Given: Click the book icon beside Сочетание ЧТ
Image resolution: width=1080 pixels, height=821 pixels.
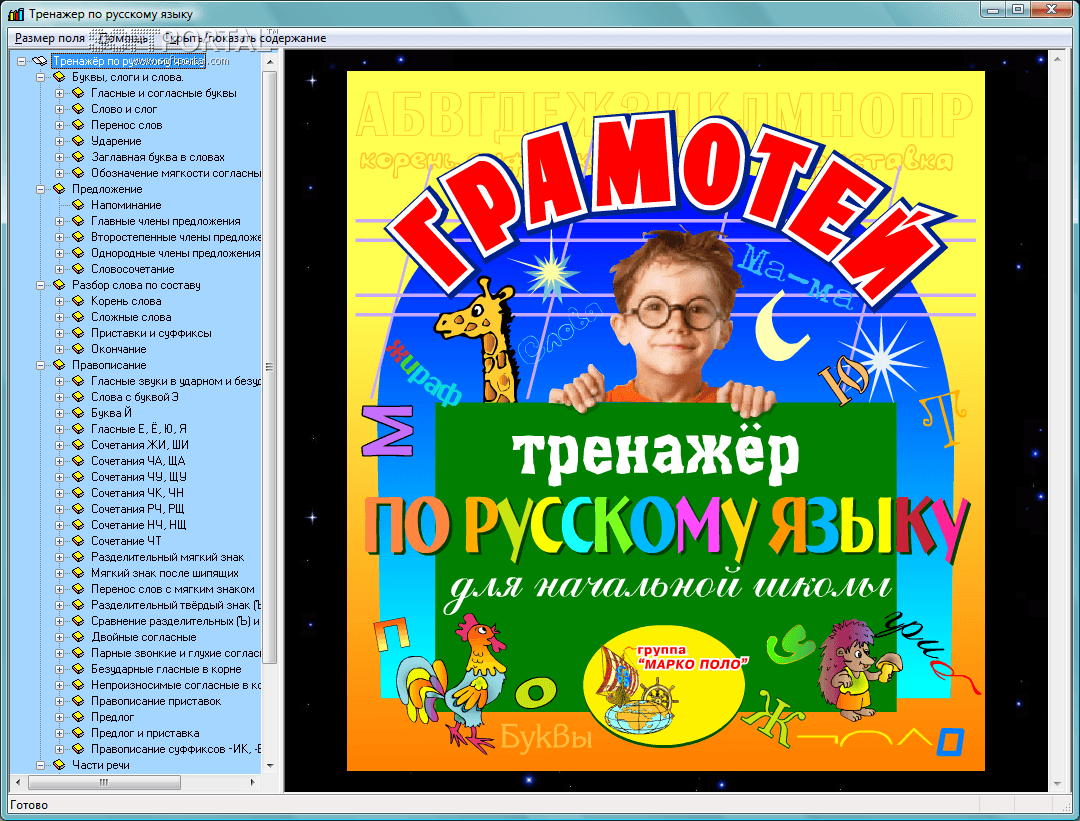Looking at the screenshot, I should 79,541.
